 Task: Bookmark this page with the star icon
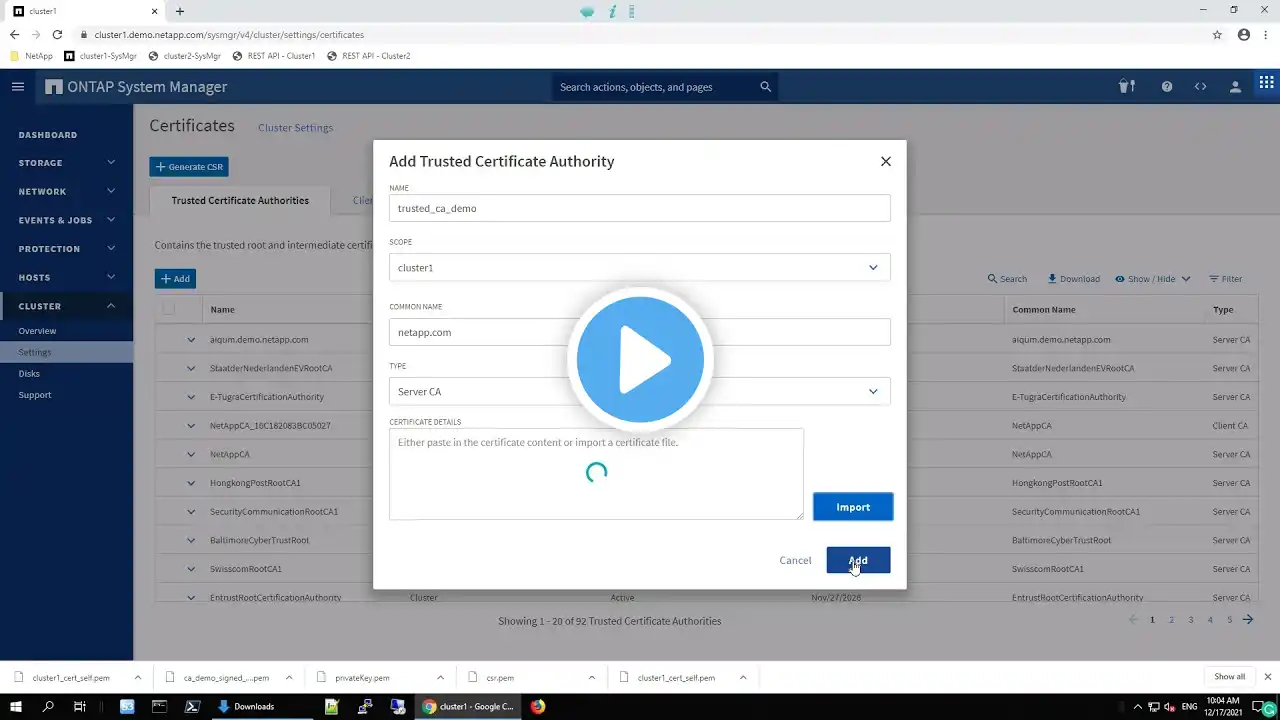point(1217,34)
